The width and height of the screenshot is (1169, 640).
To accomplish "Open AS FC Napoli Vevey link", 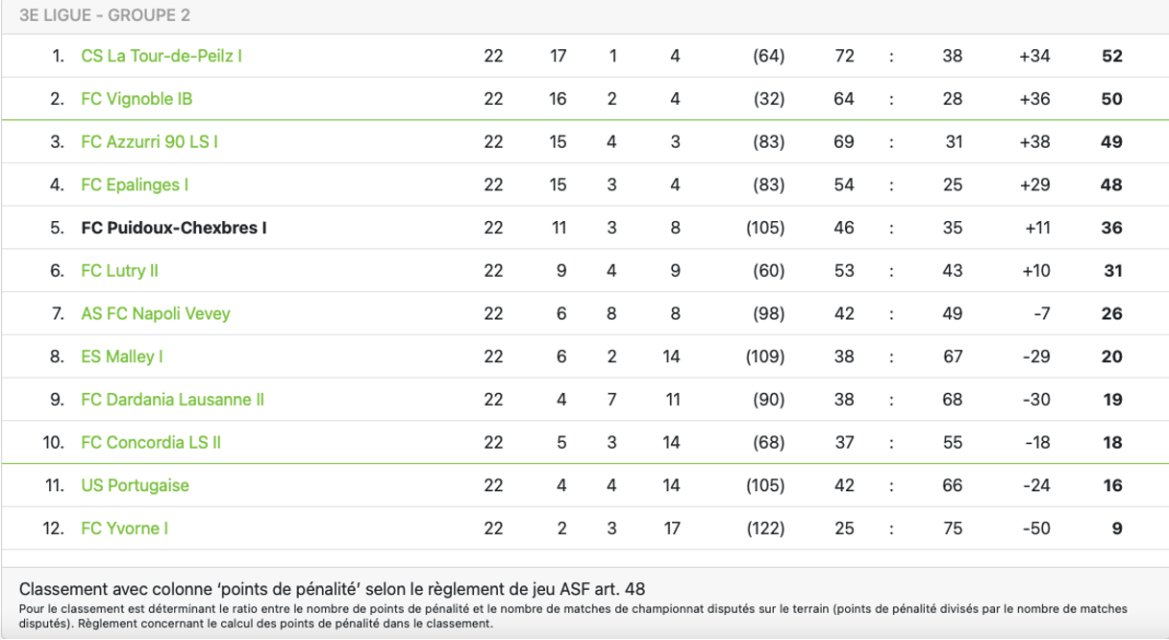I will 155,314.
